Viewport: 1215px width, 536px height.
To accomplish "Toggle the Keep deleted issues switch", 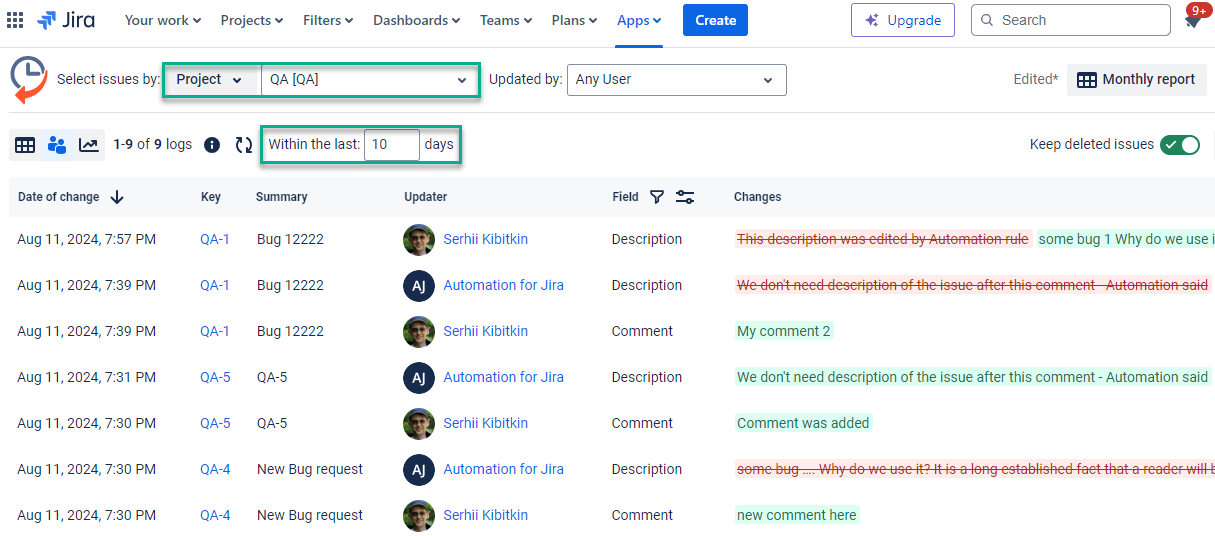I will [1180, 145].
